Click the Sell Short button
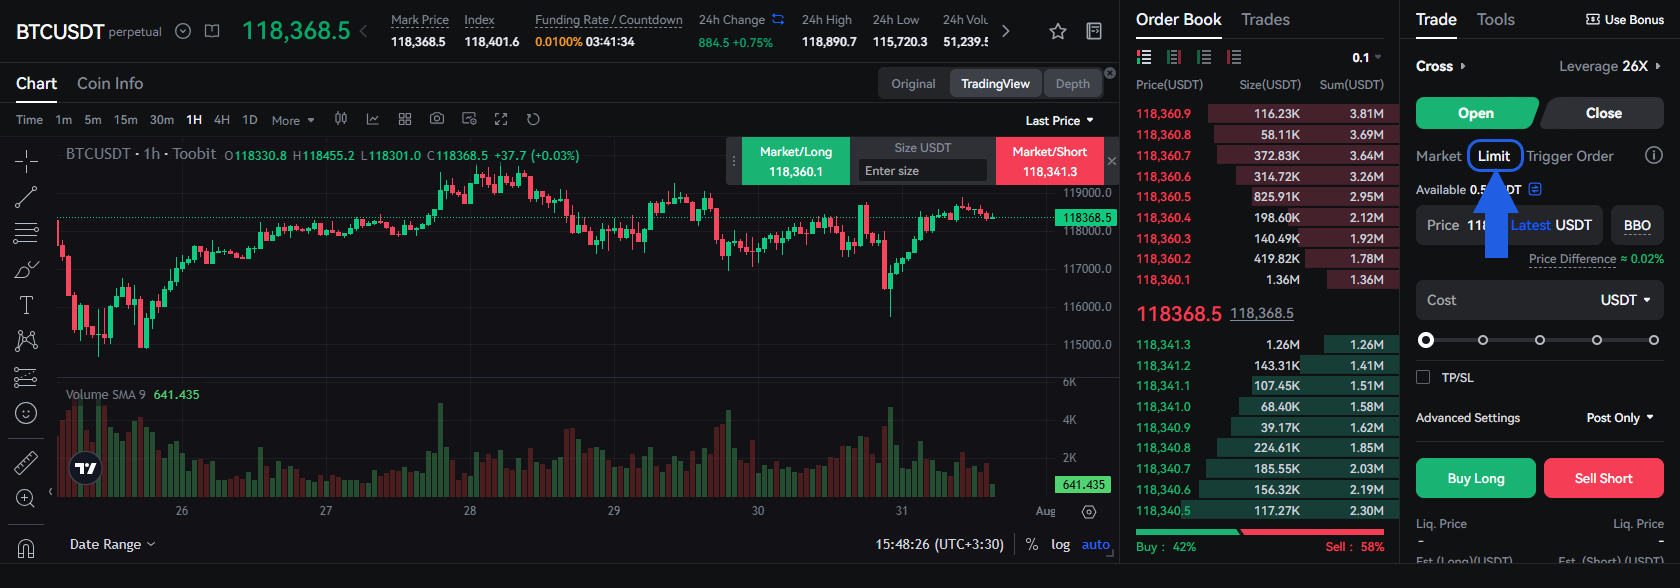This screenshot has height=588, width=1680. (x=1603, y=478)
